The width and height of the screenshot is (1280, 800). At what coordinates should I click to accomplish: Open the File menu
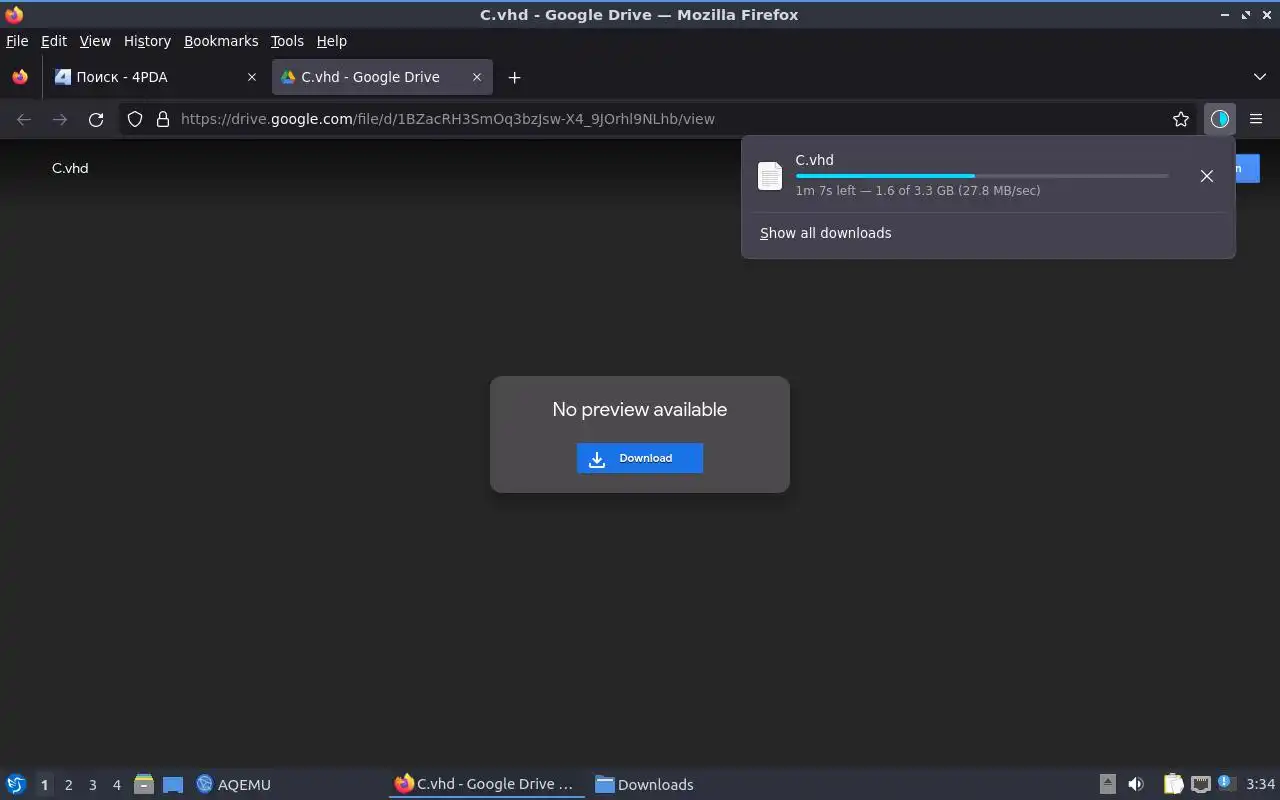click(17, 41)
